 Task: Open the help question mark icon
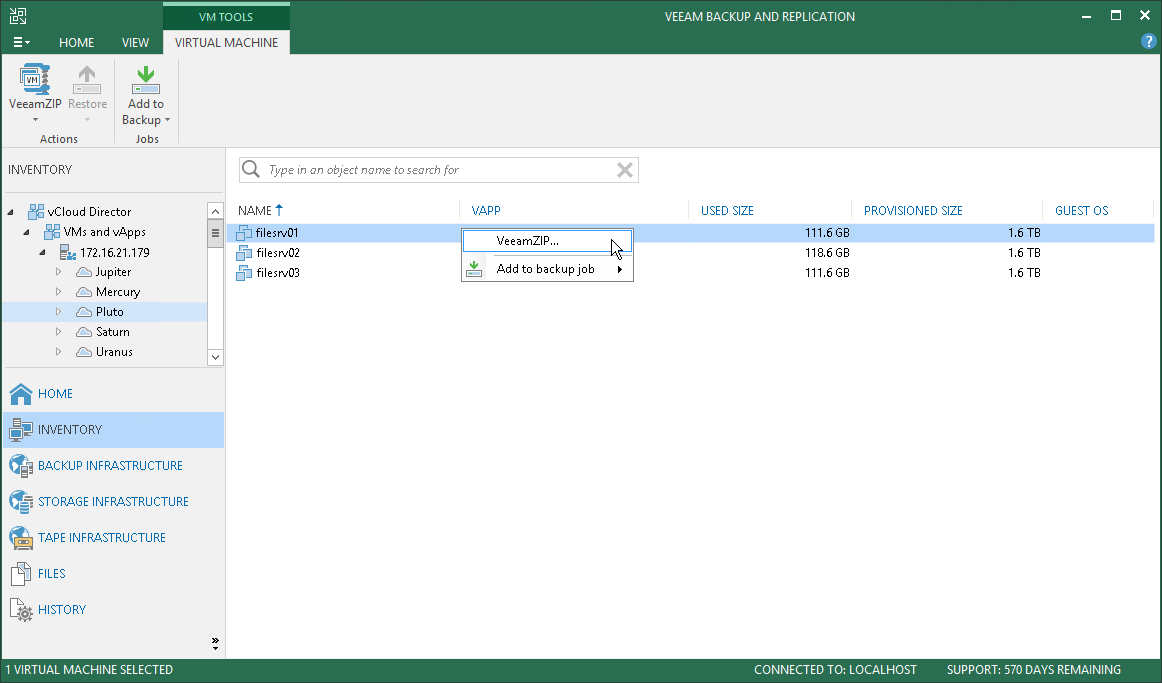click(1149, 42)
